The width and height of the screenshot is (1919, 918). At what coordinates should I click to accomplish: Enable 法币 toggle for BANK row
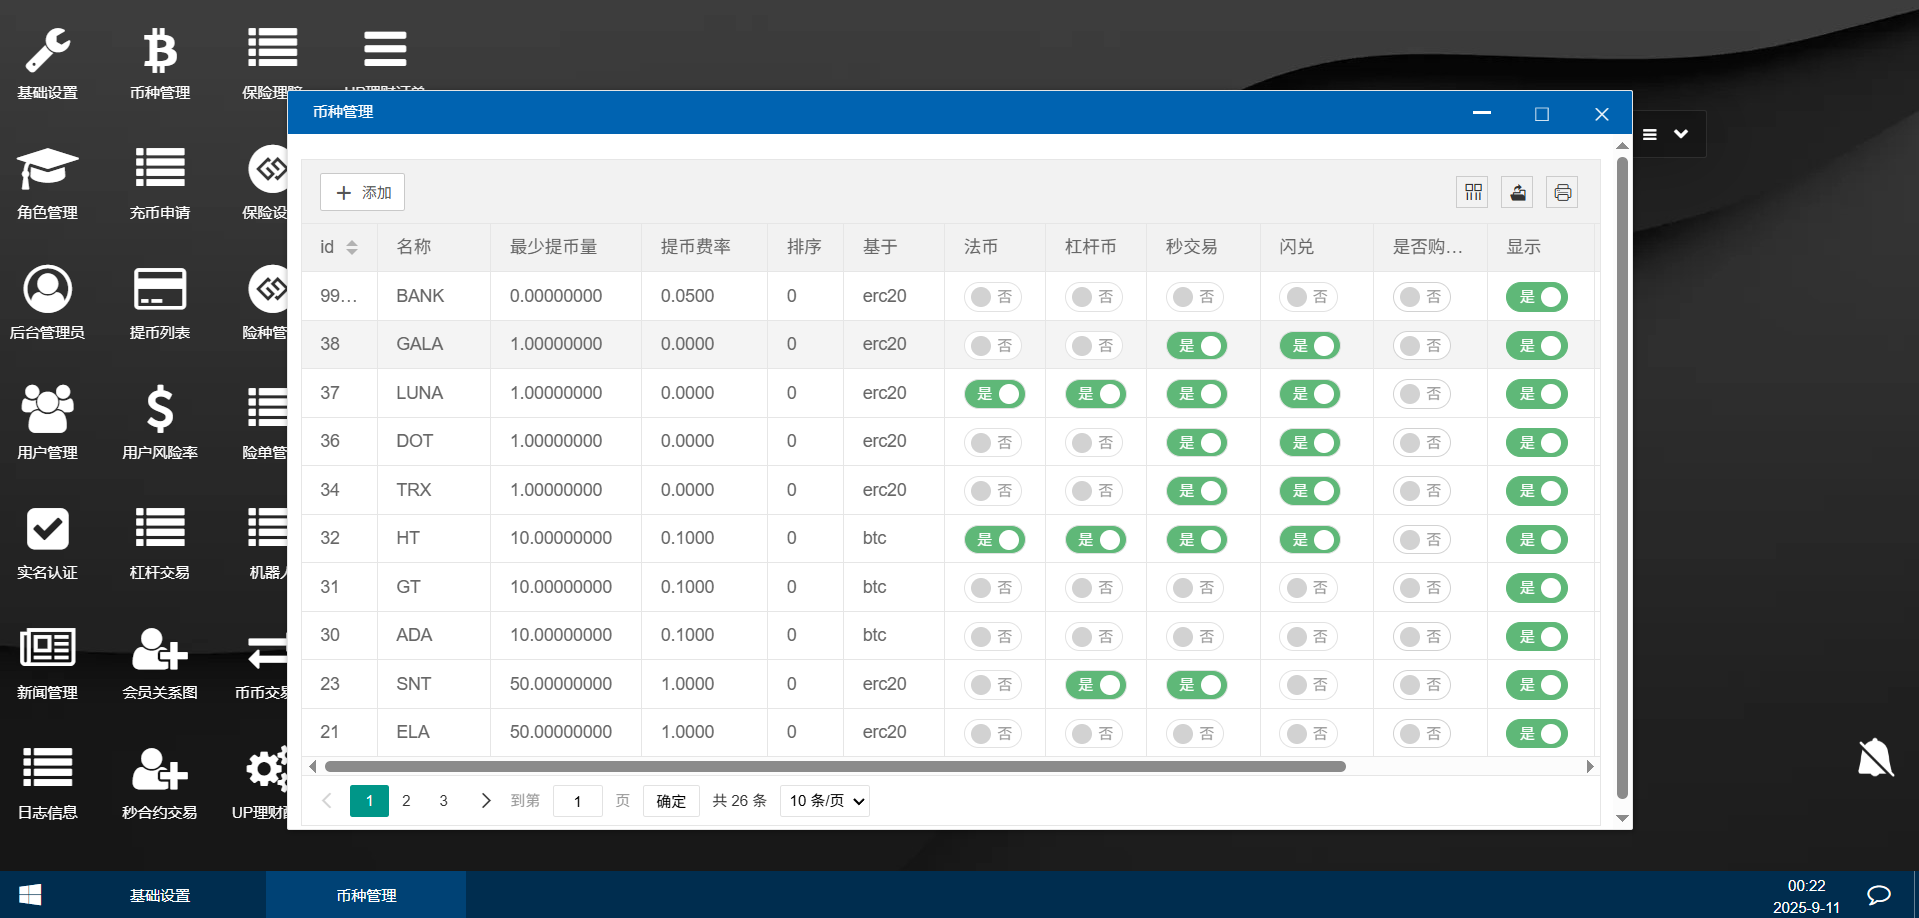pyautogui.click(x=994, y=297)
